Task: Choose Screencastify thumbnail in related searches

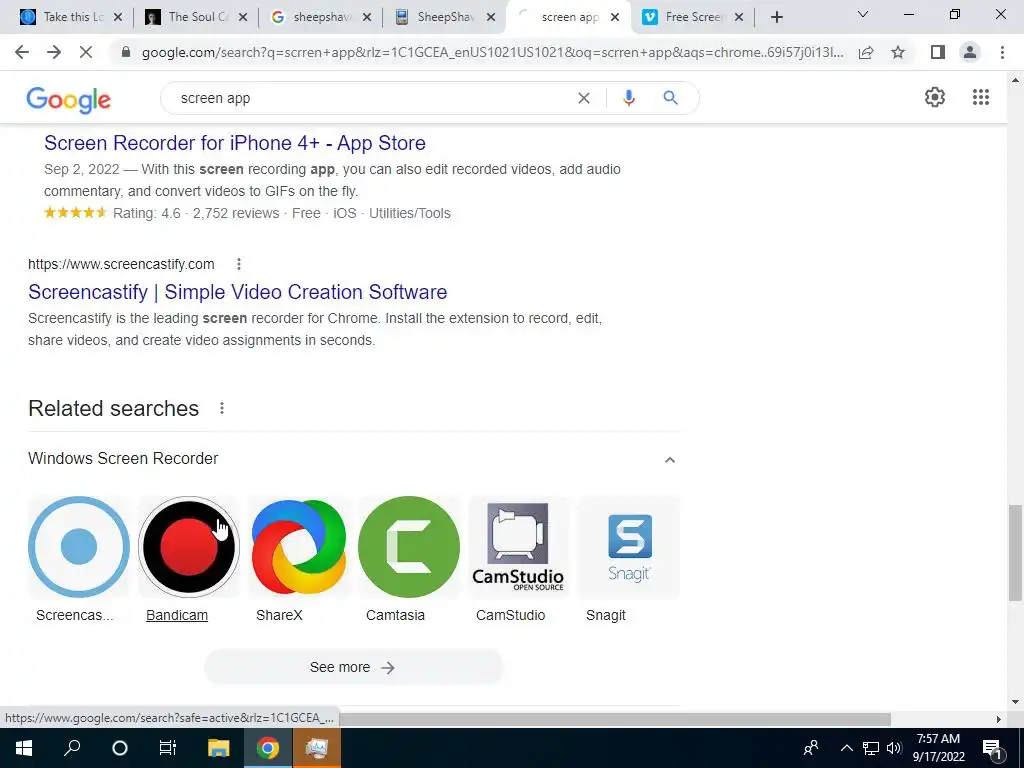Action: 79,547
